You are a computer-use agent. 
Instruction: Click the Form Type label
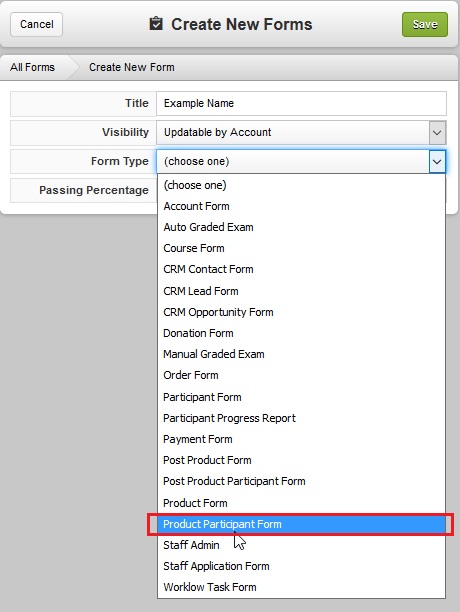(x=120, y=161)
